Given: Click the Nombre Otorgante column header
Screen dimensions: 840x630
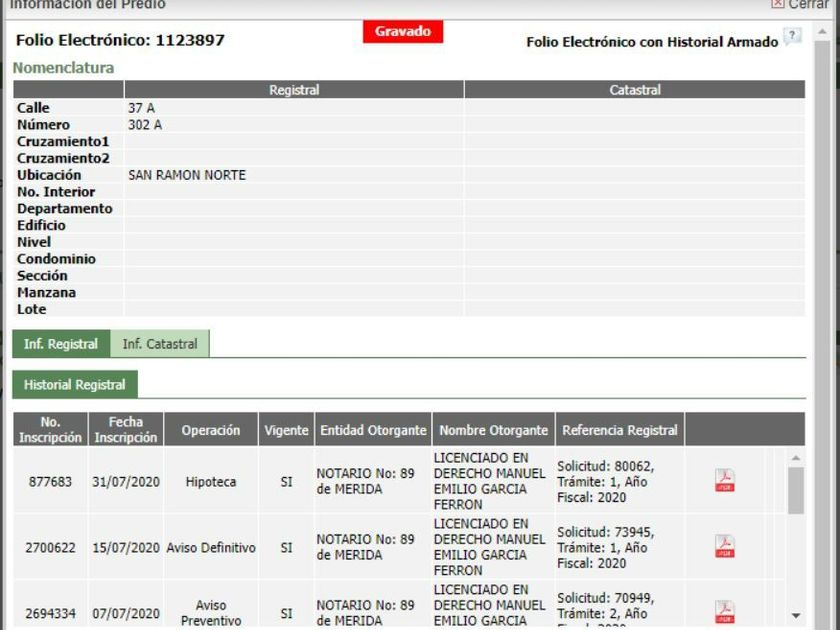Looking at the screenshot, I should coord(493,430).
